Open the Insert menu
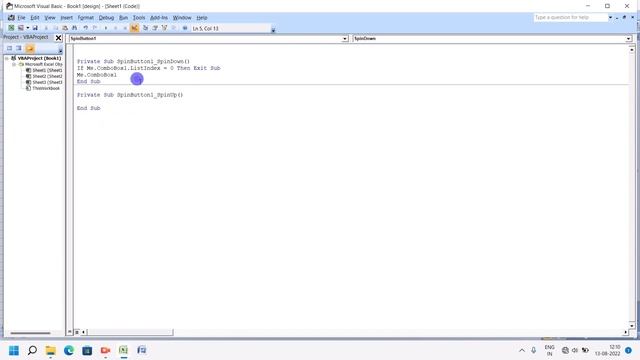The width and height of the screenshot is (640, 360). (67, 18)
